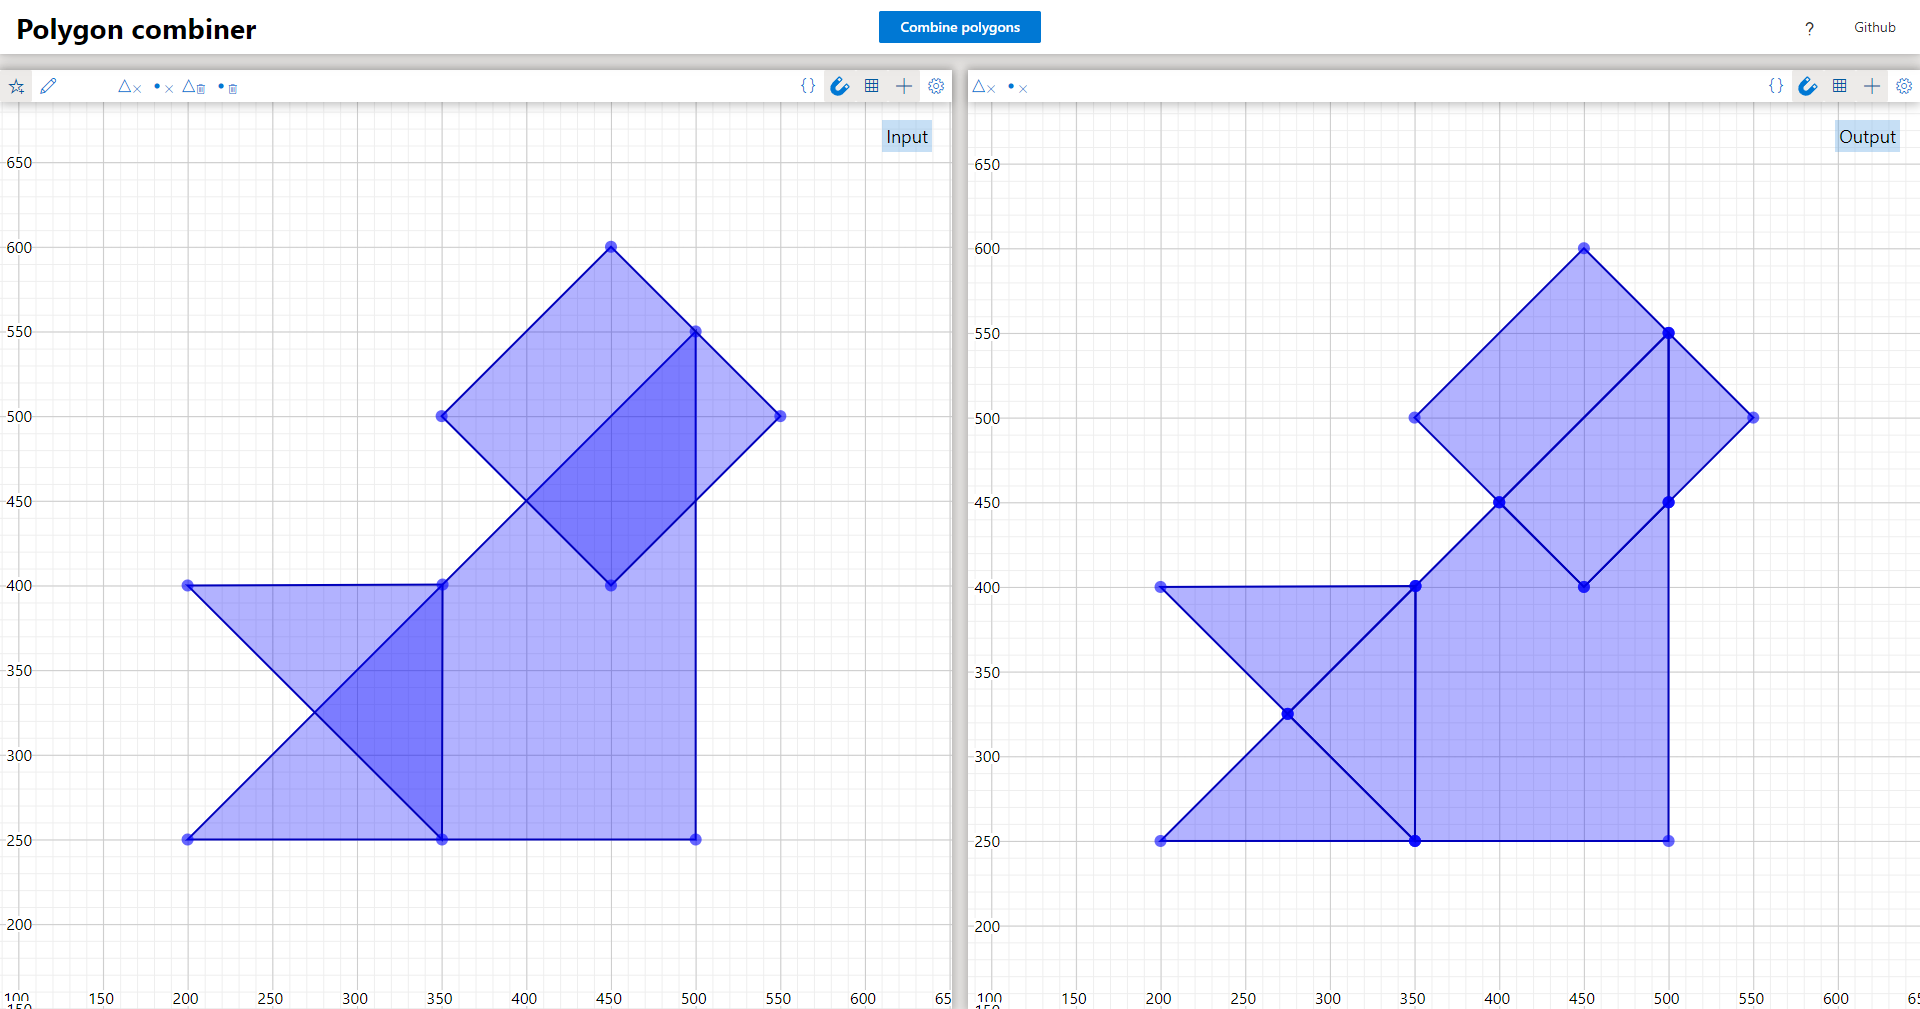Click the Polygon combiner title
The width and height of the screenshot is (1920, 1009).
click(x=136, y=29)
